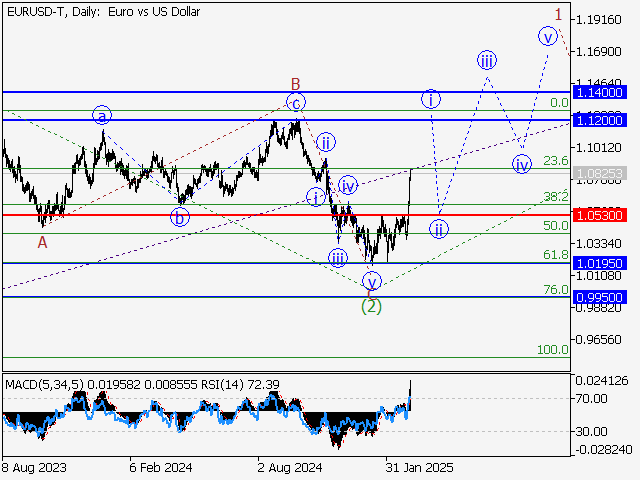Select the 23.6 Fibonacci level label

(555, 161)
